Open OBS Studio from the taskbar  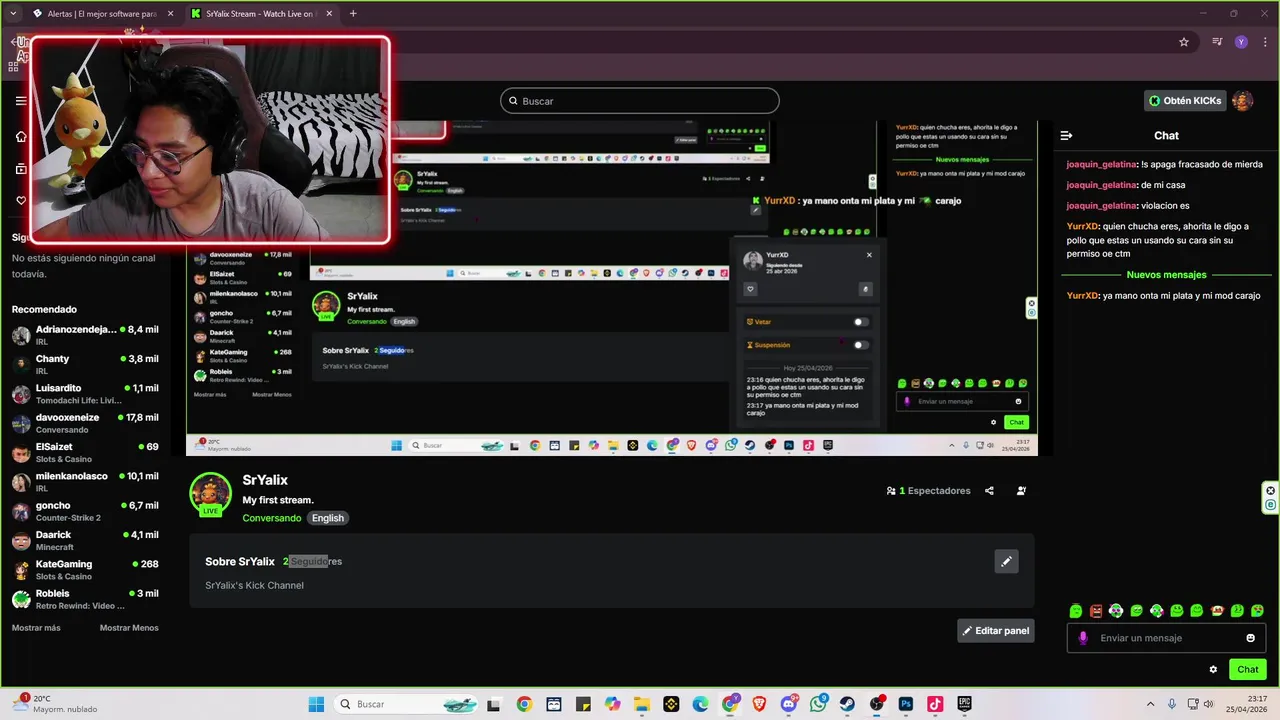pyautogui.click(x=877, y=704)
